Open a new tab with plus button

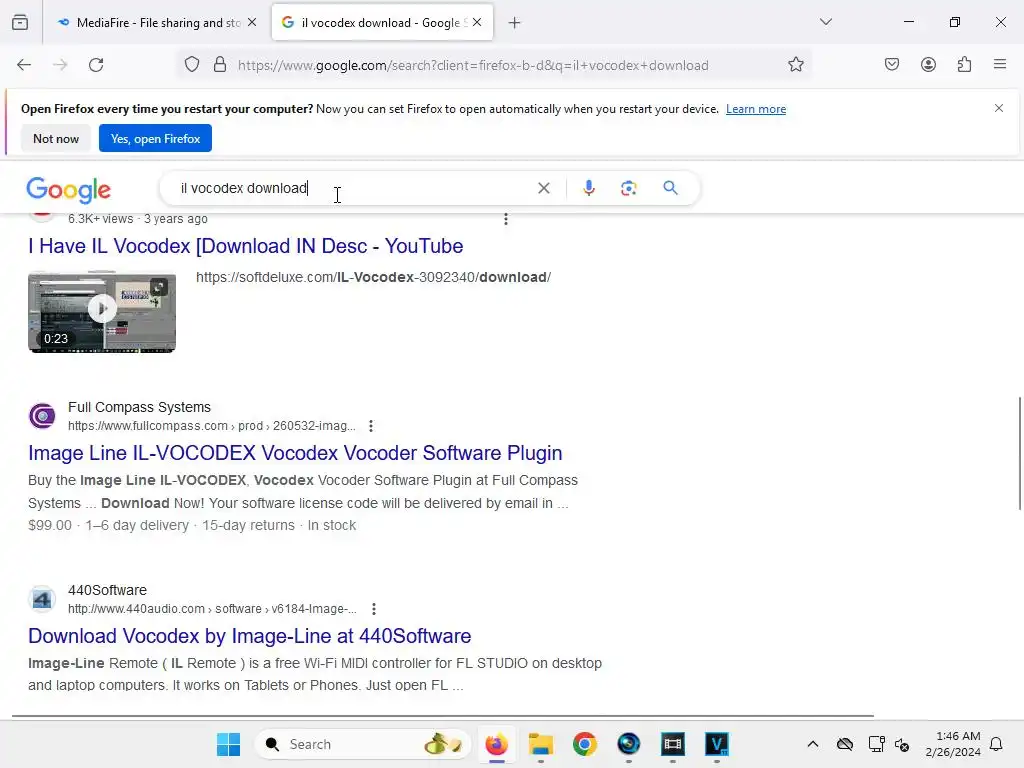(515, 23)
